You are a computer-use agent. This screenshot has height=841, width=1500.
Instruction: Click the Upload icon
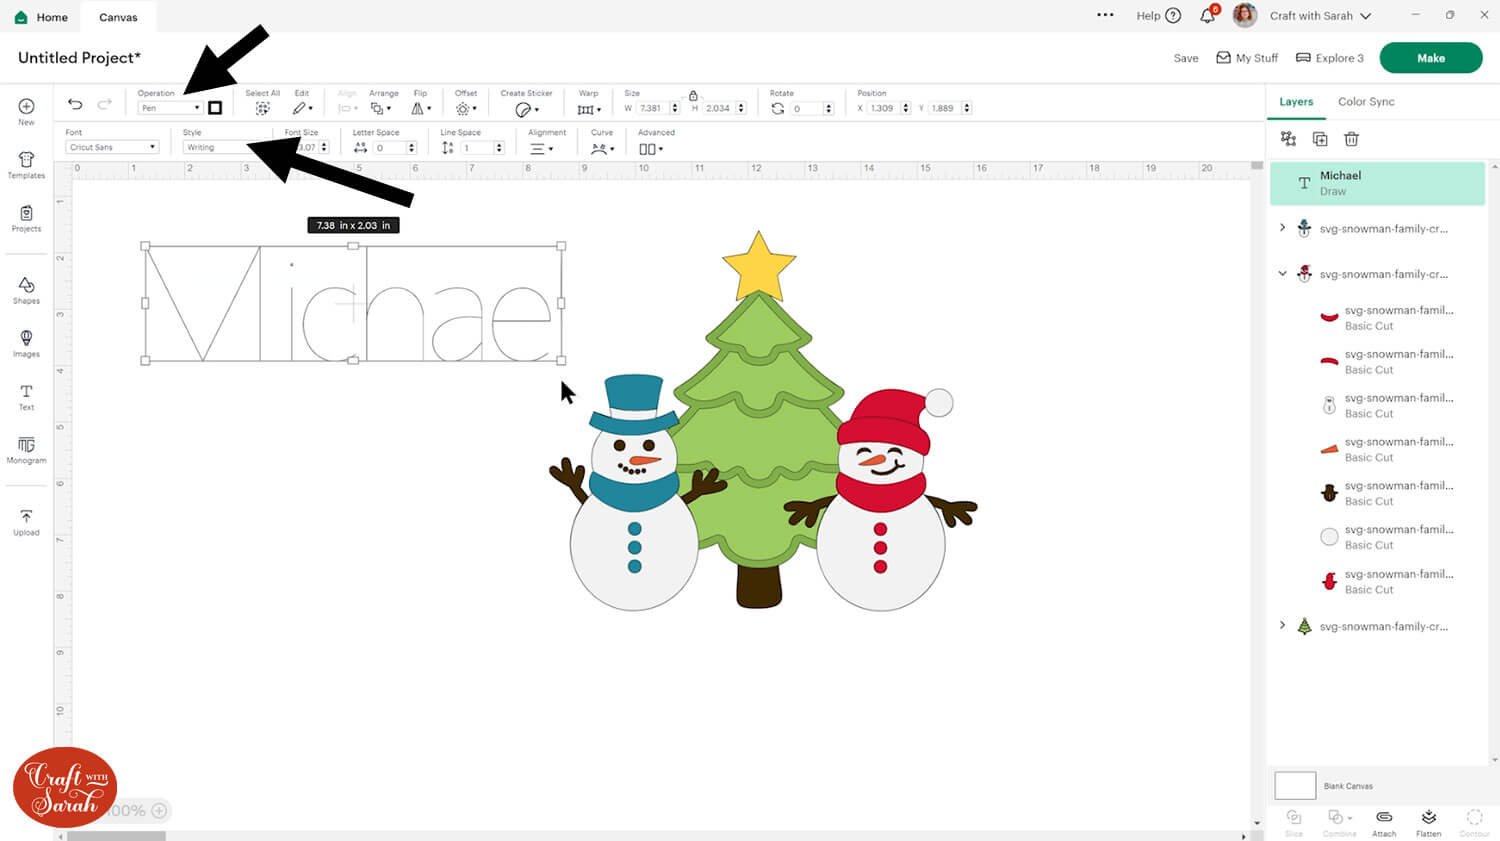[x=26, y=521]
